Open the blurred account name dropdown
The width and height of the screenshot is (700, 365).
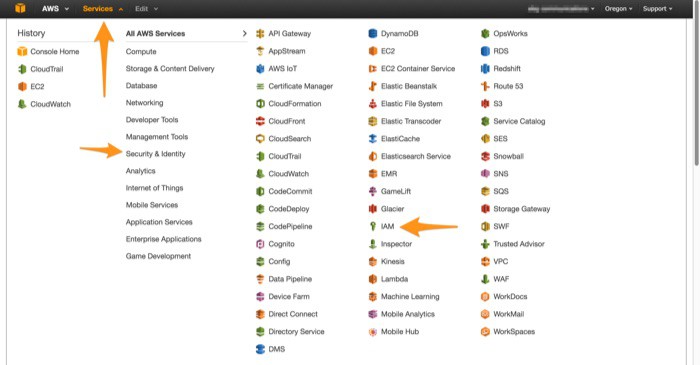click(561, 8)
